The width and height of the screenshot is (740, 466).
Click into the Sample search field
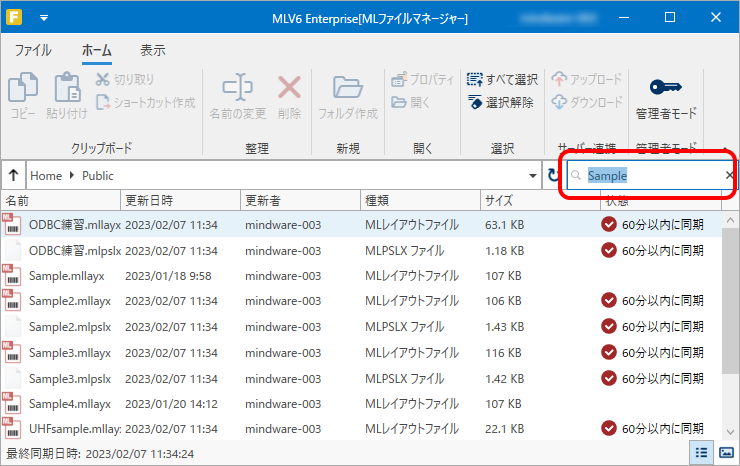pos(651,176)
